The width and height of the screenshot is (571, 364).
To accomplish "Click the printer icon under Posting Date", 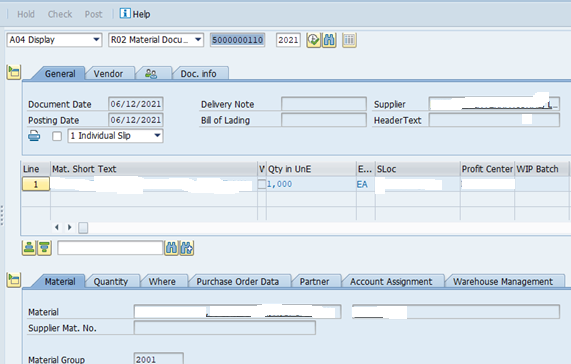I will coord(34,136).
